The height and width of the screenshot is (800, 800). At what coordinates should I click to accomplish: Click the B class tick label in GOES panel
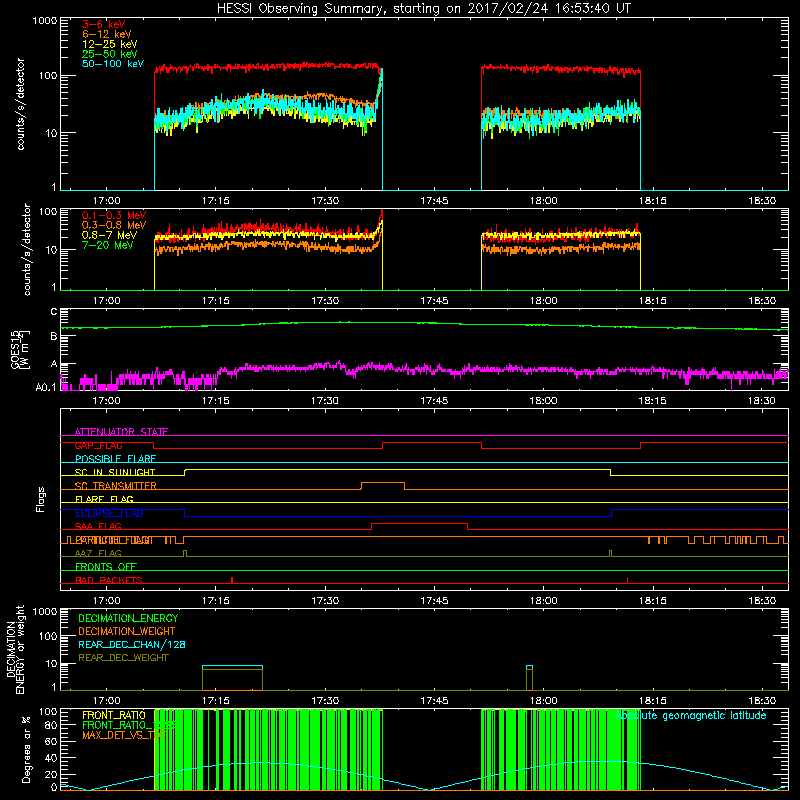click(54, 336)
